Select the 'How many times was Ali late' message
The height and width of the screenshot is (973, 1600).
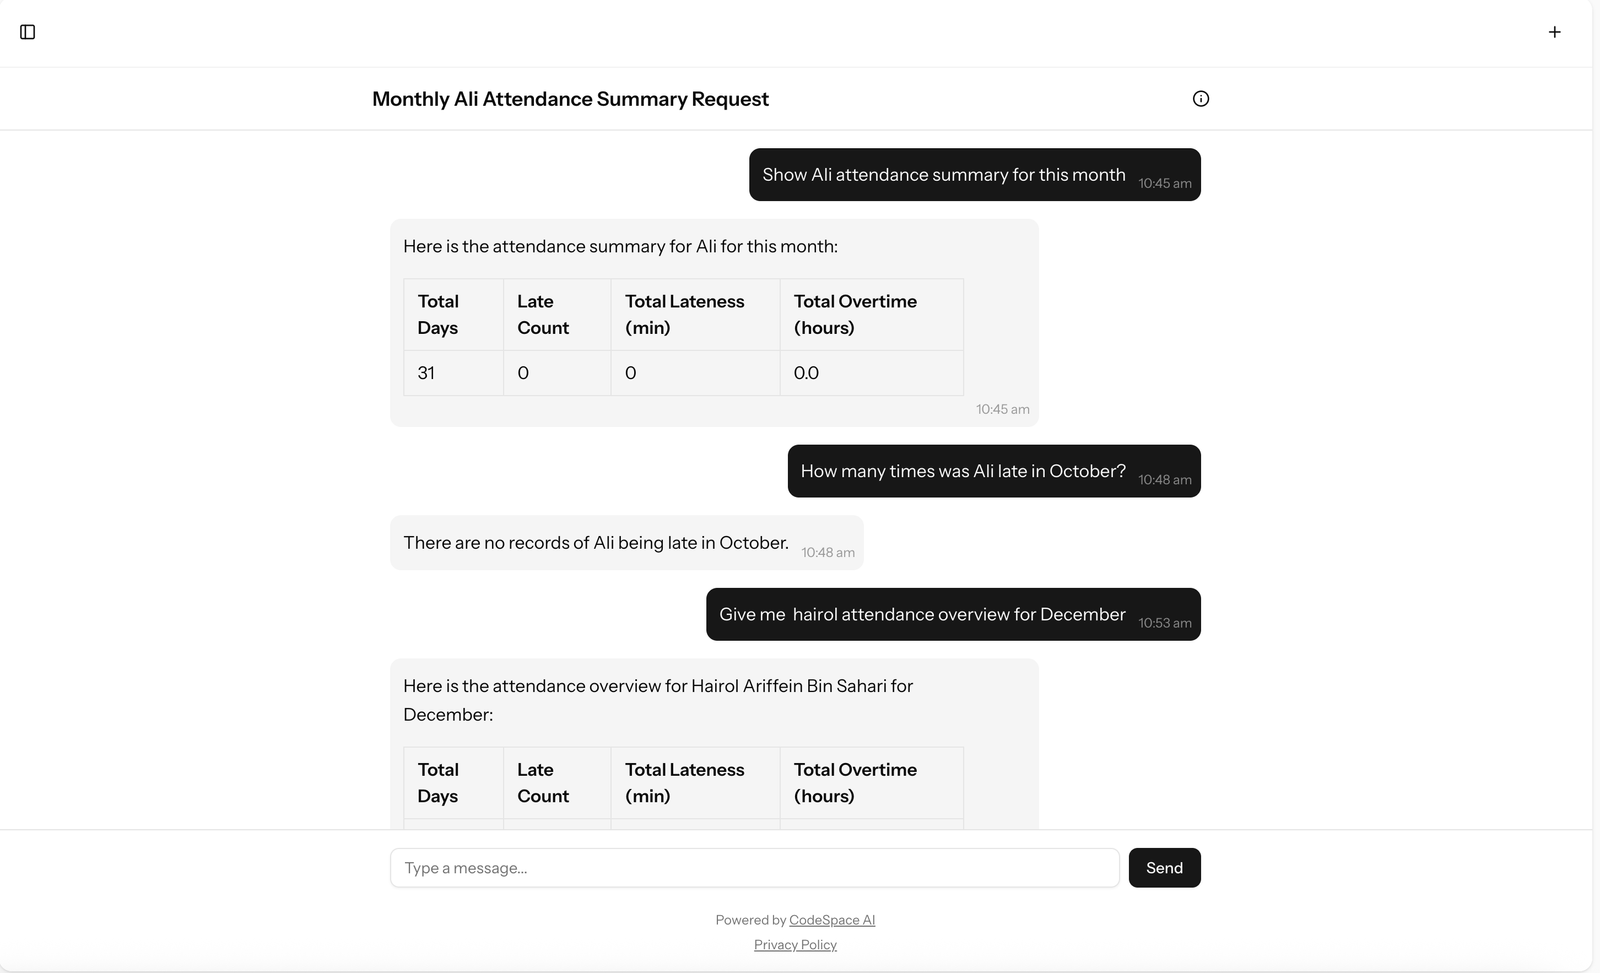click(963, 471)
